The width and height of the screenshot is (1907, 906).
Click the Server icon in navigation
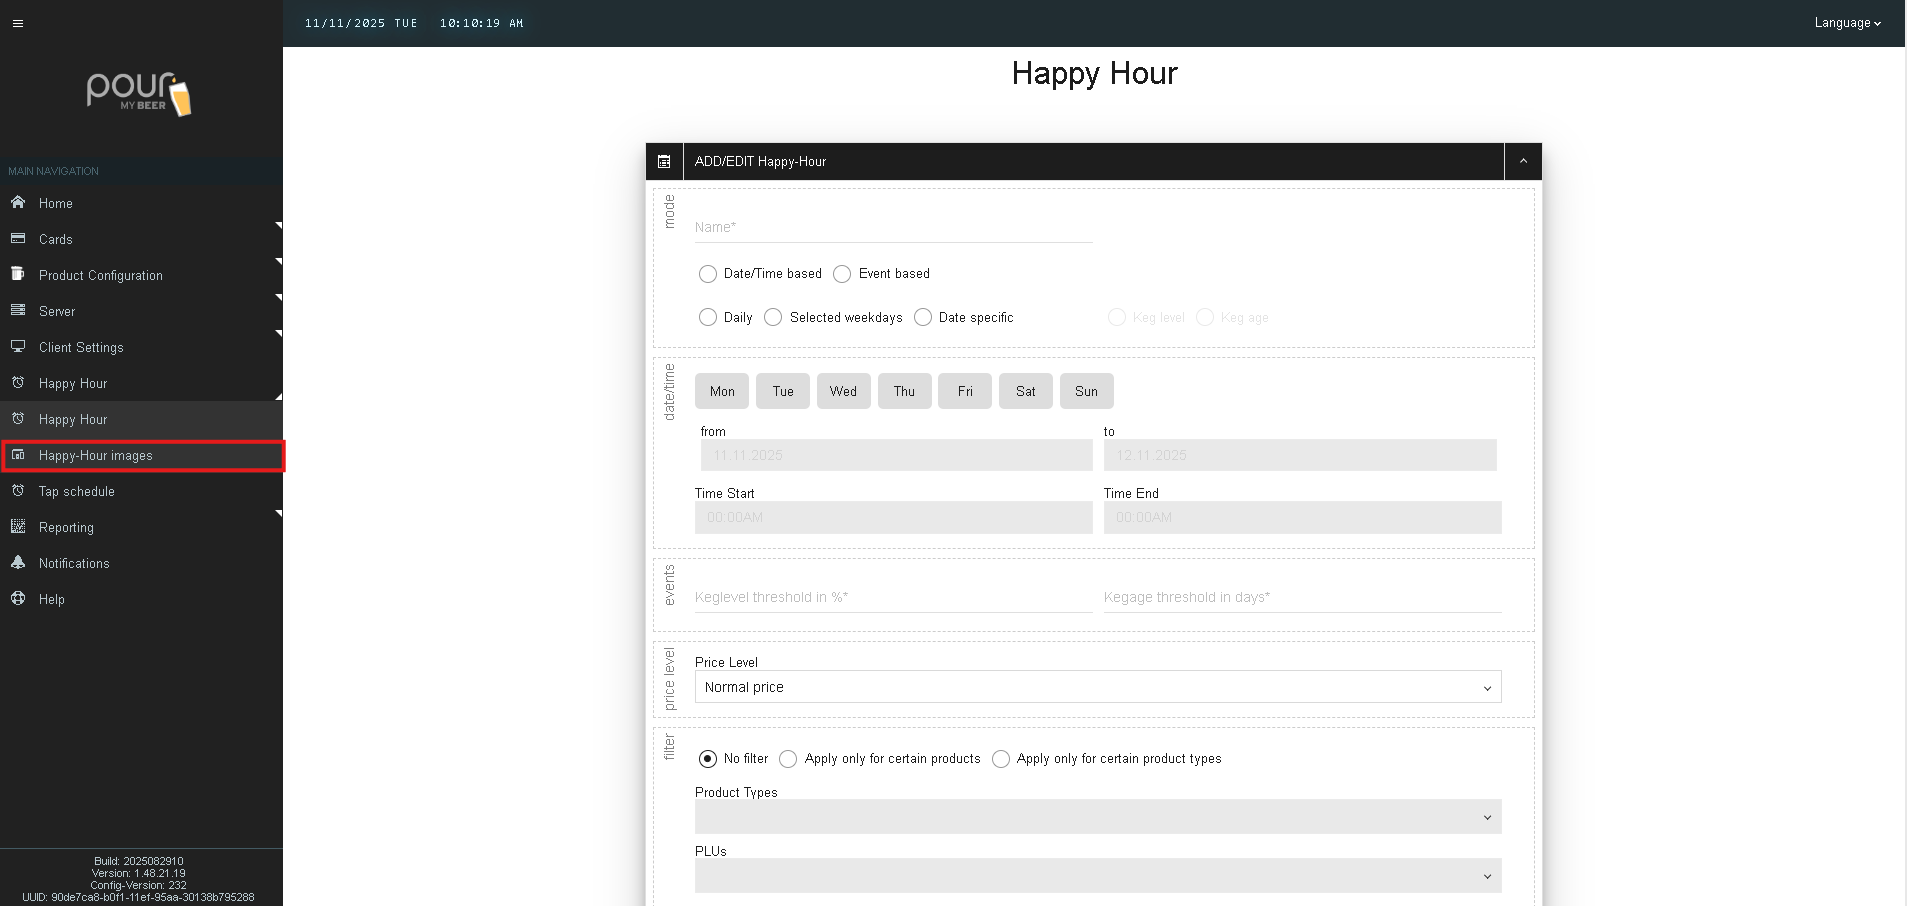pyautogui.click(x=18, y=311)
